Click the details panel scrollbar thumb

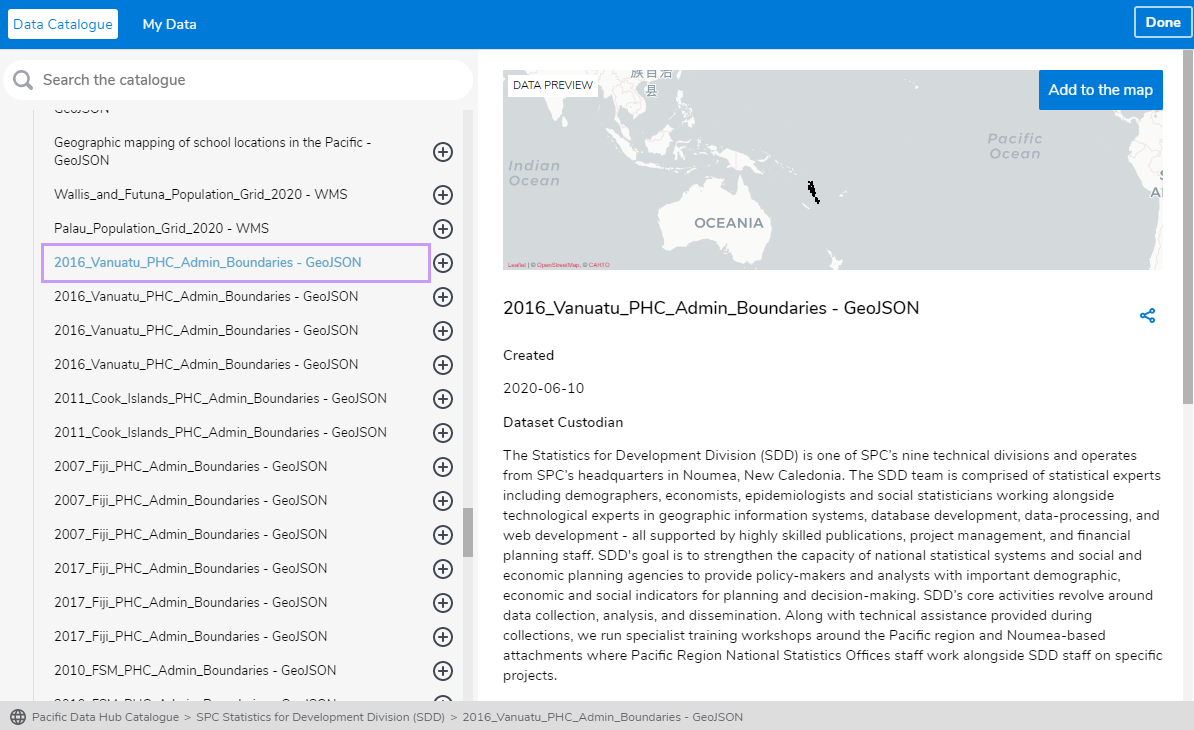(1188, 227)
